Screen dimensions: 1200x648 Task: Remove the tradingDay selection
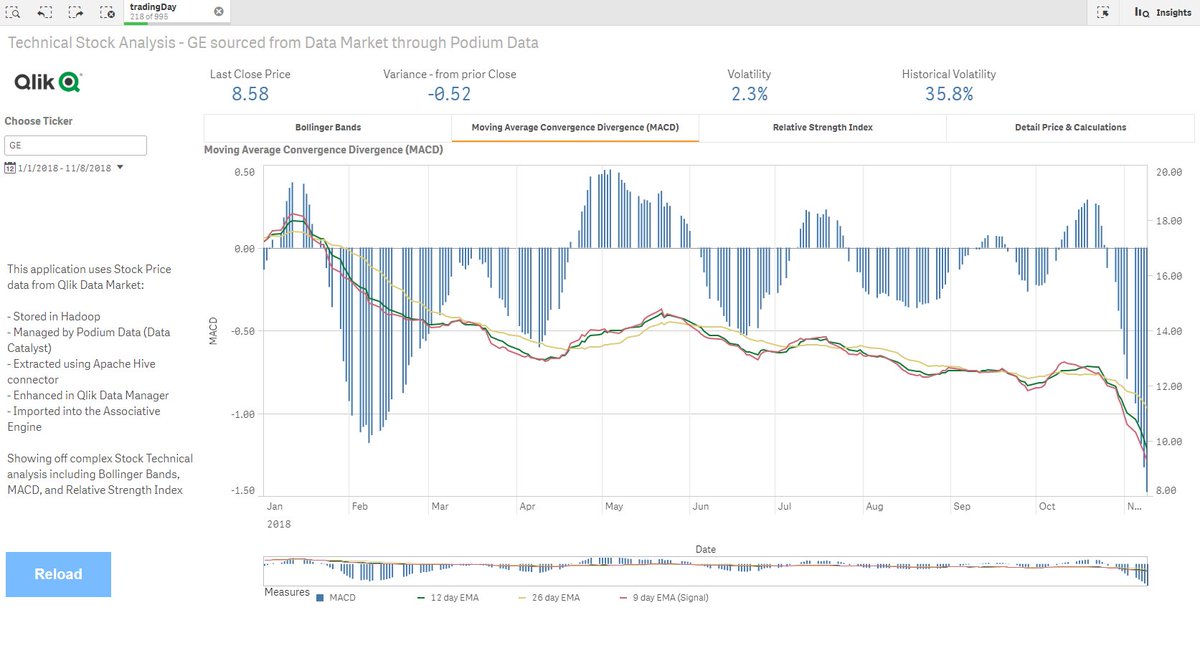click(219, 10)
